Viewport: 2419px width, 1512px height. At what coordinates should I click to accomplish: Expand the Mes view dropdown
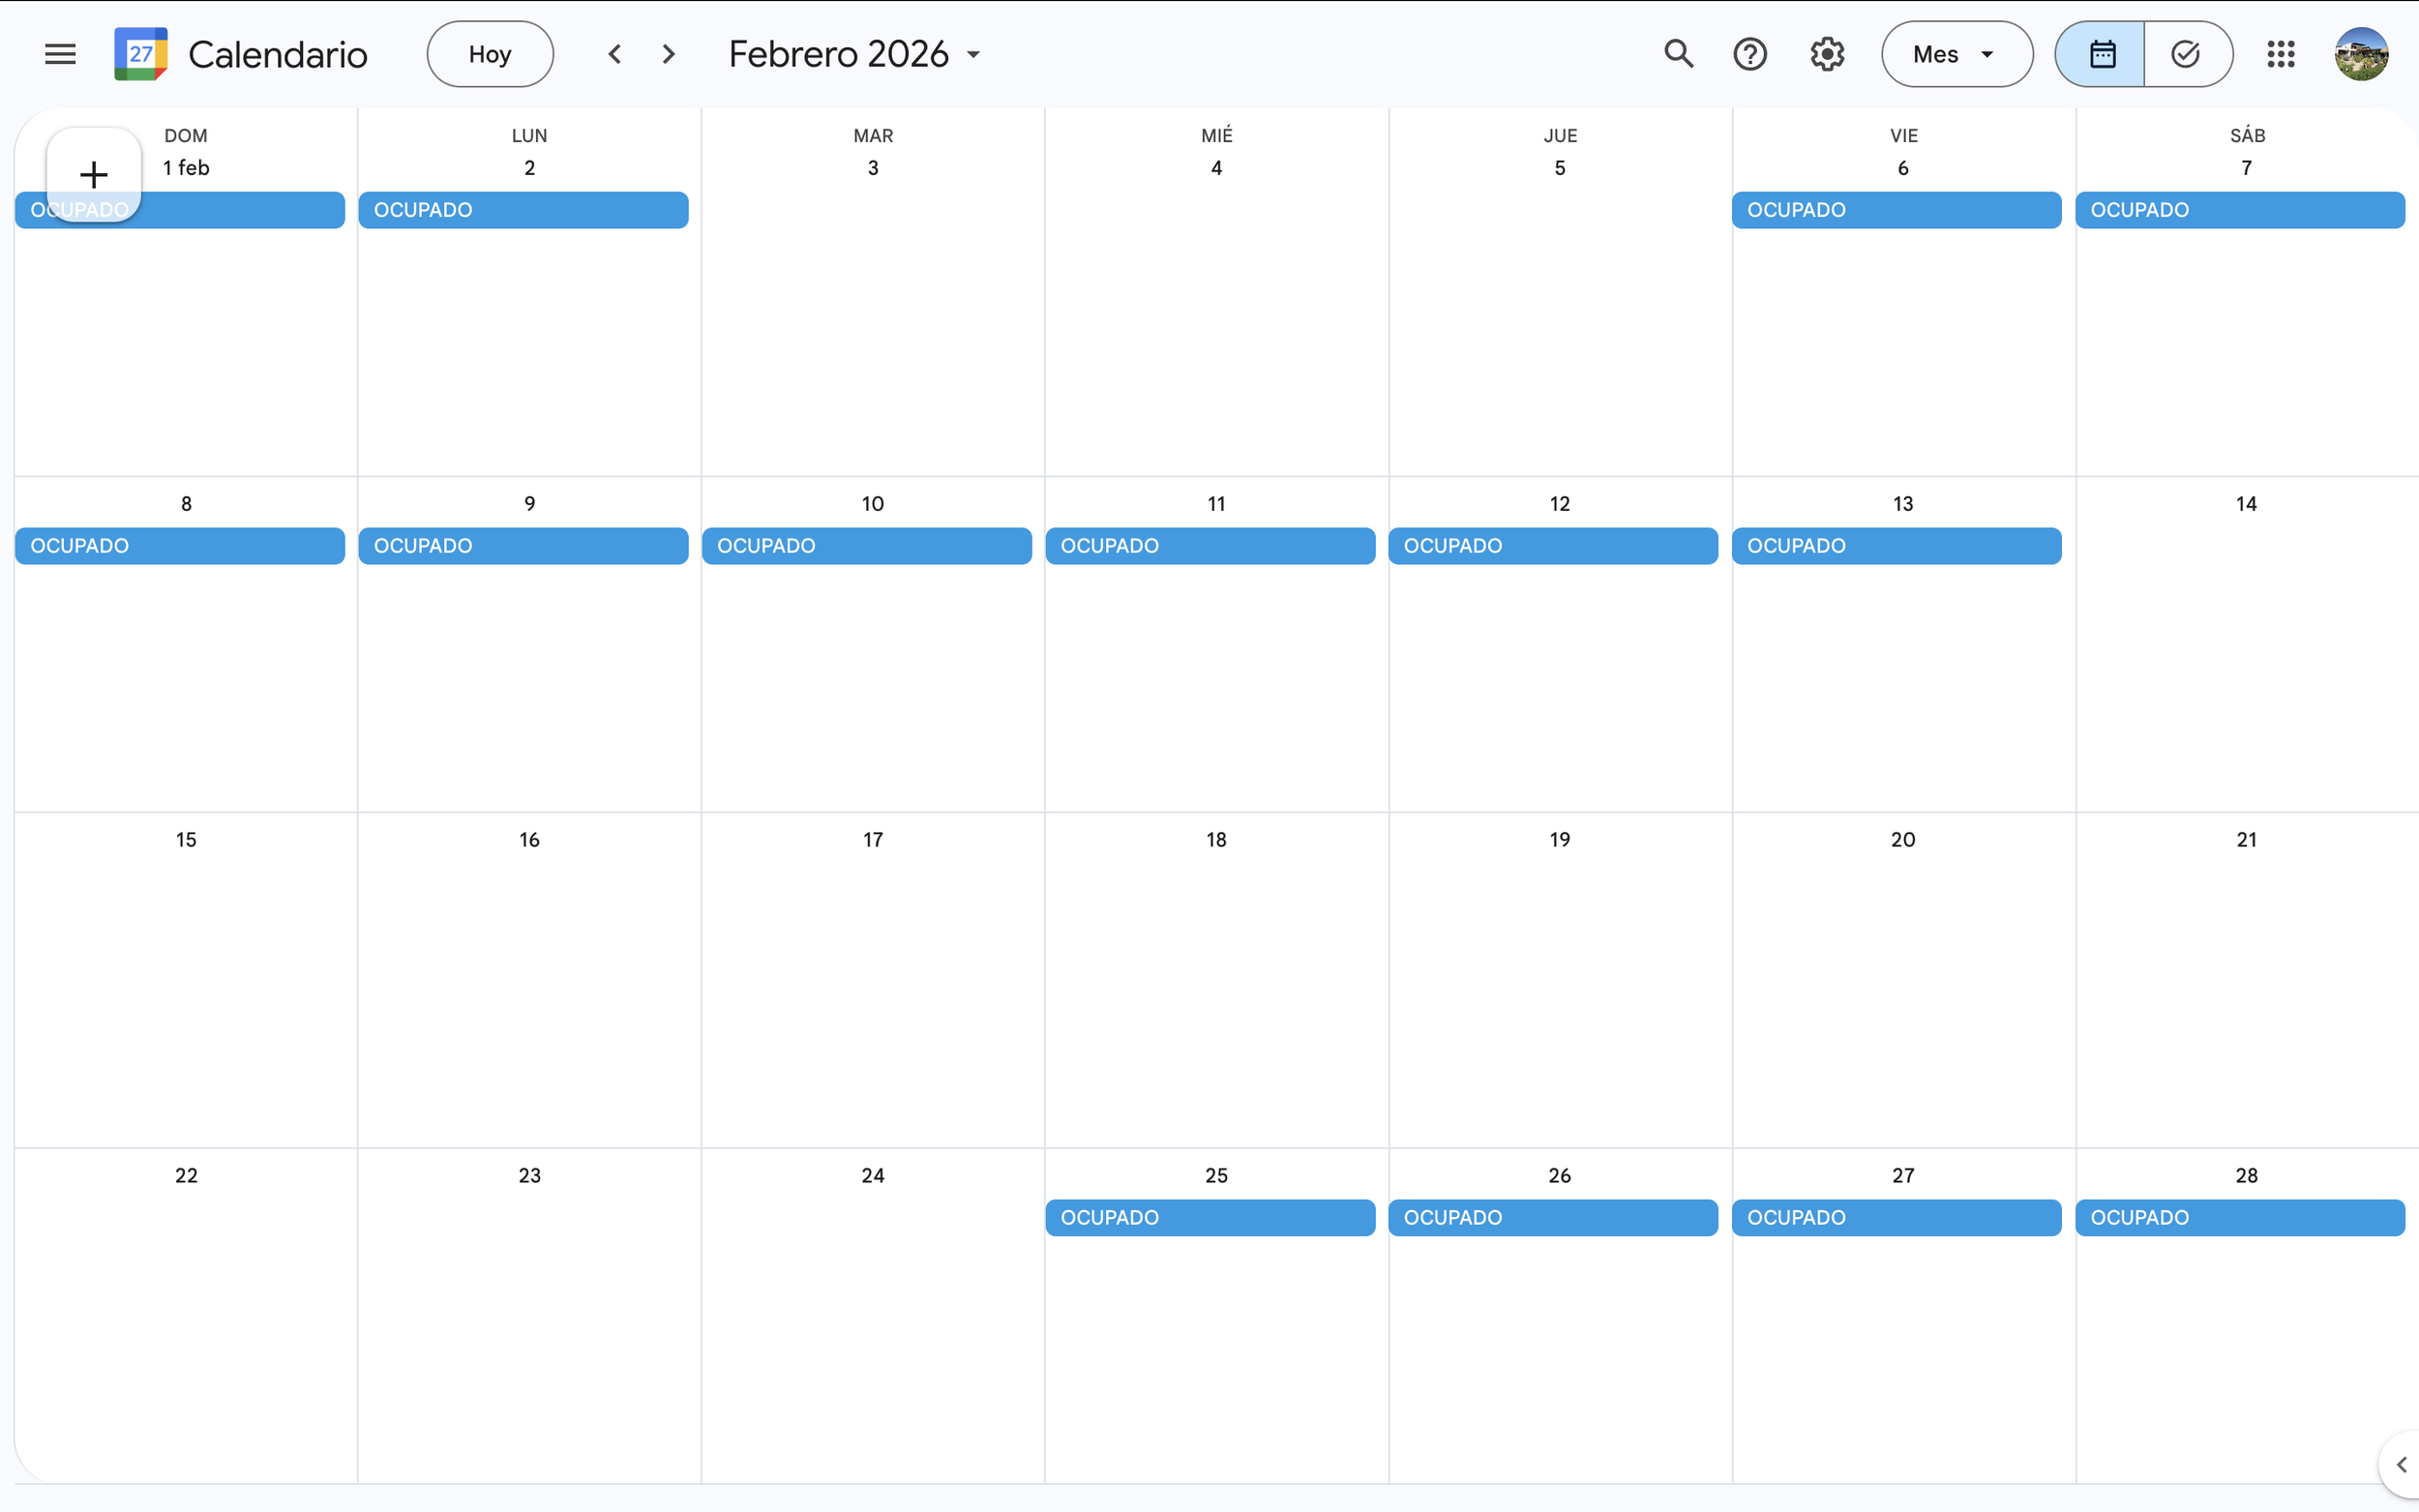click(1956, 54)
